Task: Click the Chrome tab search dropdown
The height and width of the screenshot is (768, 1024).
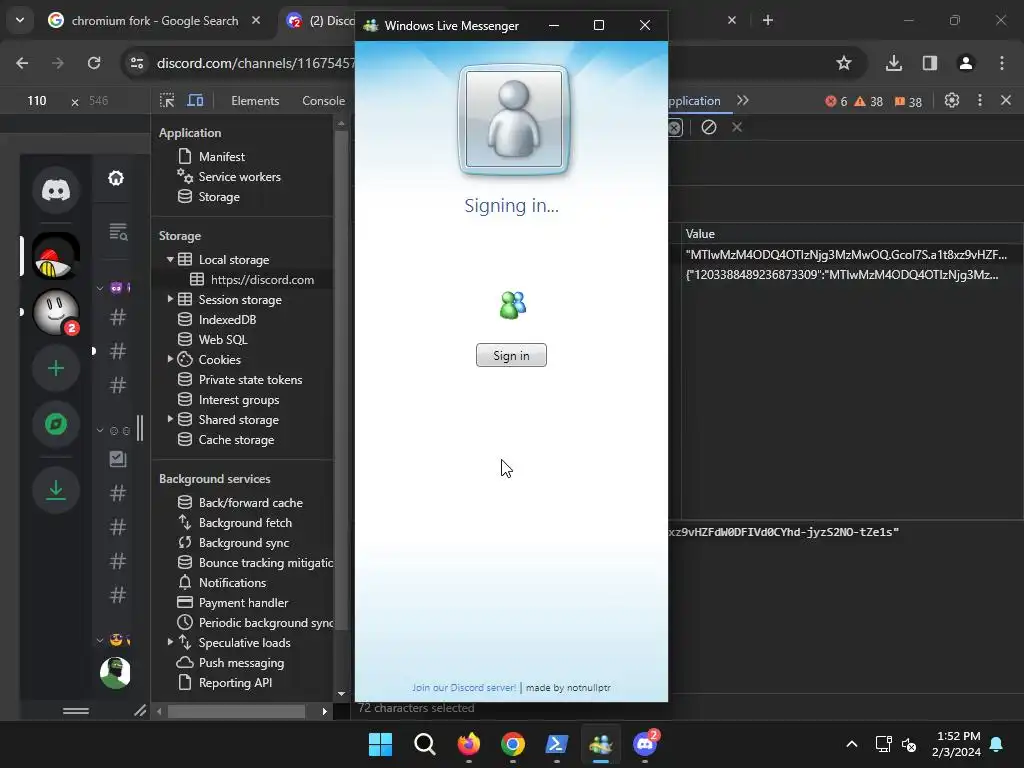Action: 20,20
